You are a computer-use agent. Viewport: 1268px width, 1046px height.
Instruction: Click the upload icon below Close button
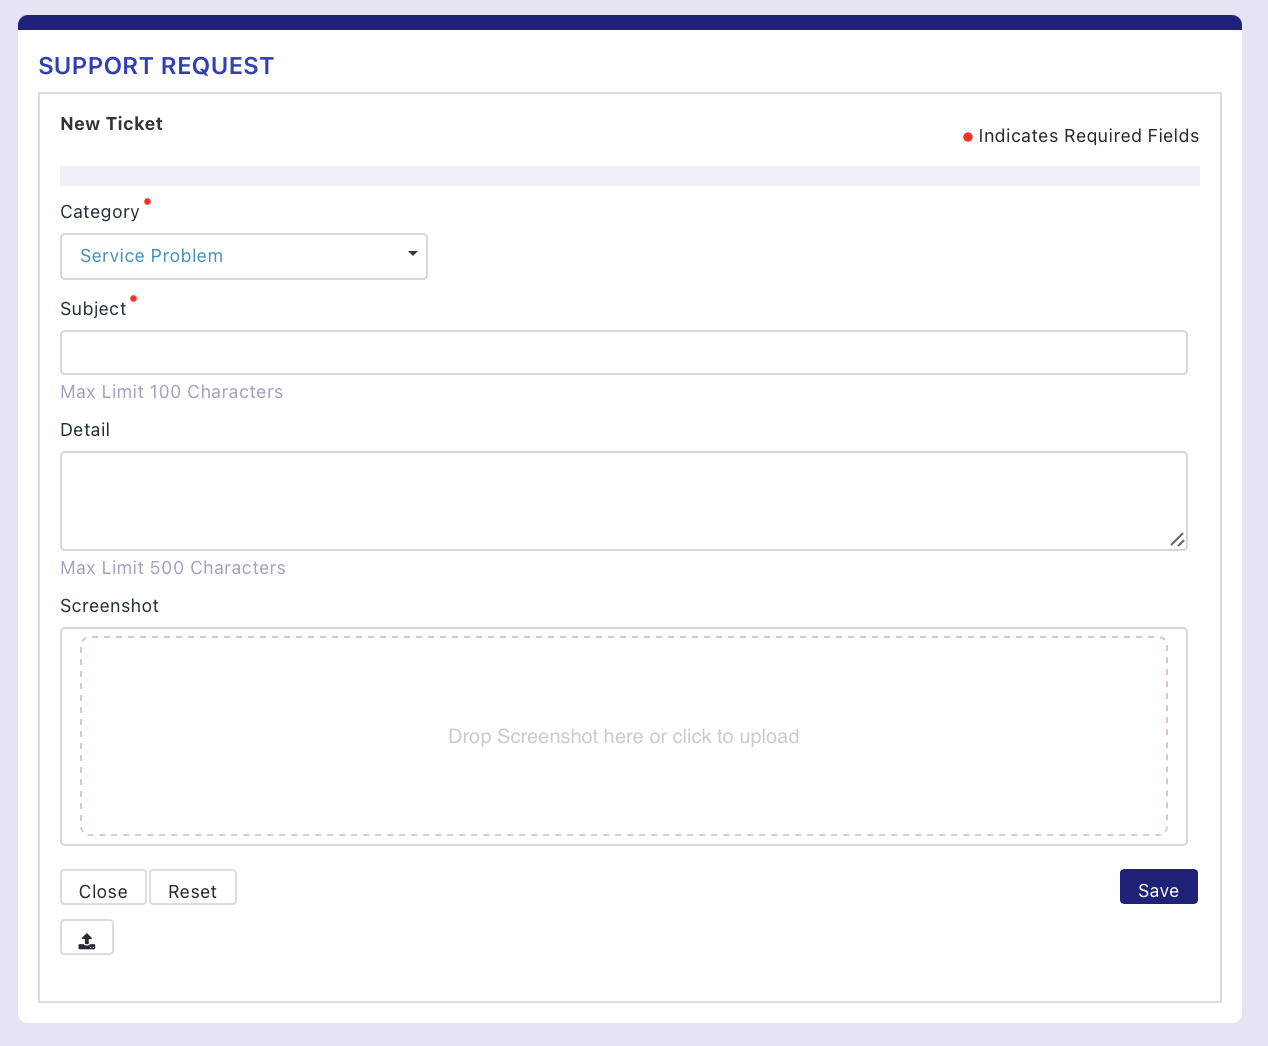[87, 938]
